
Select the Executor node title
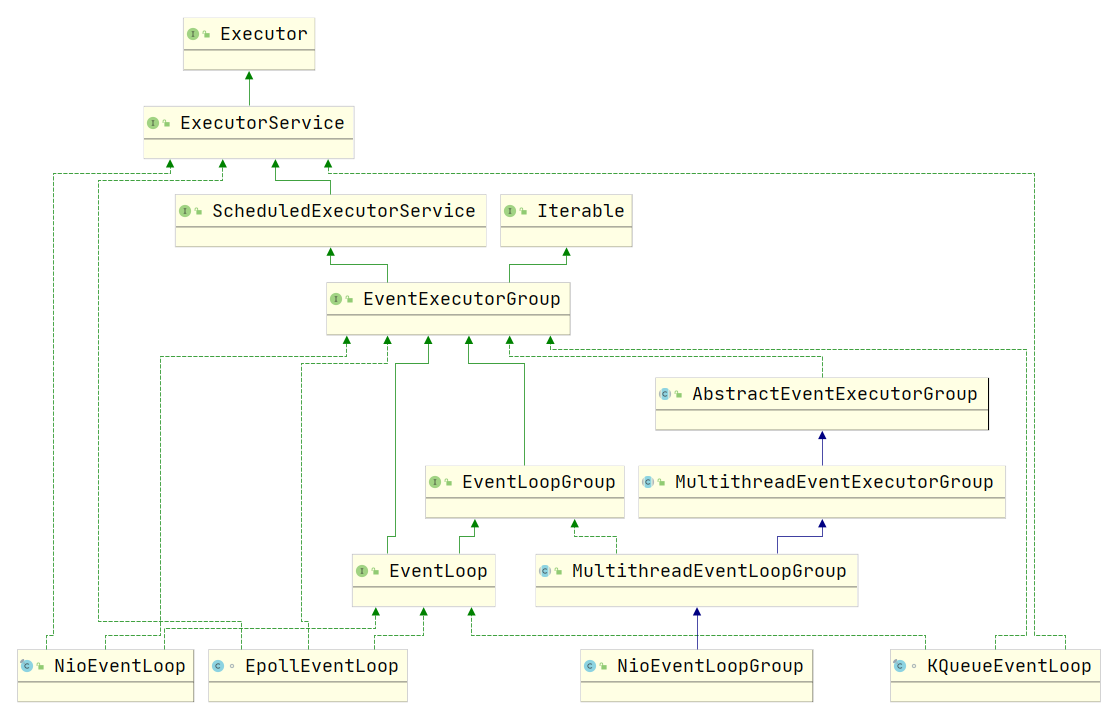tap(263, 34)
